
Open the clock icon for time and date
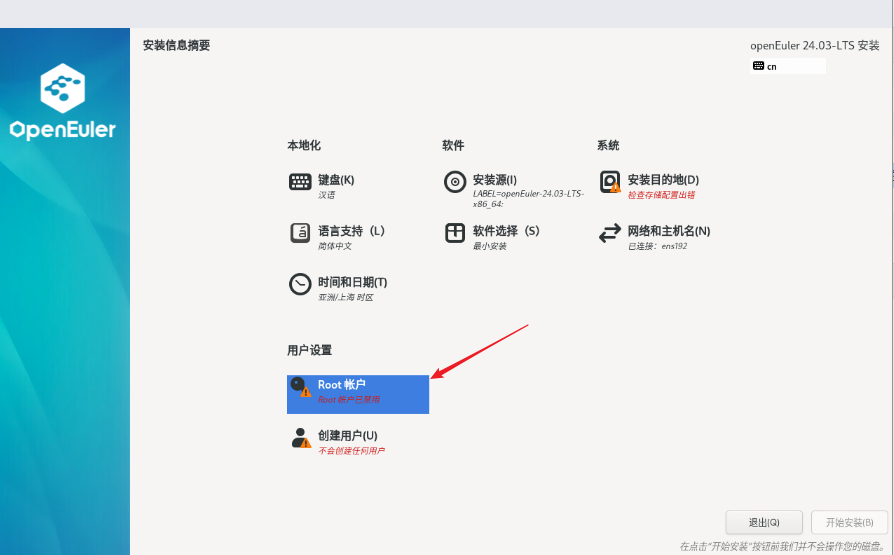click(300, 284)
